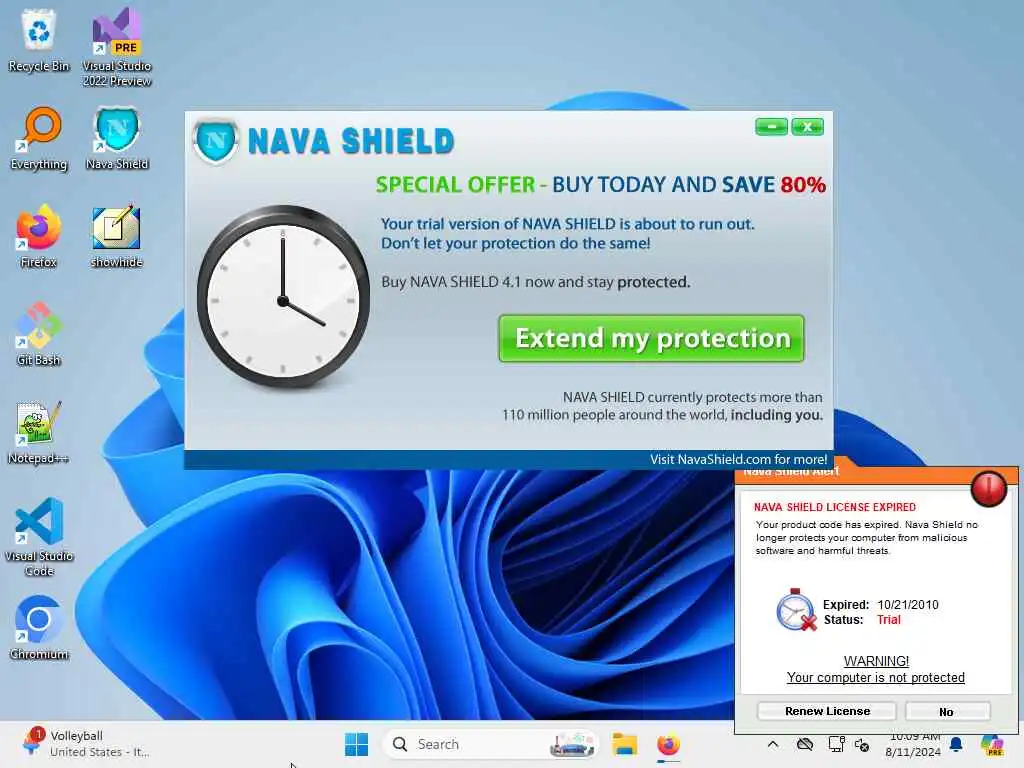Click the red alert icon in Nava Shield Alert

coord(988,488)
